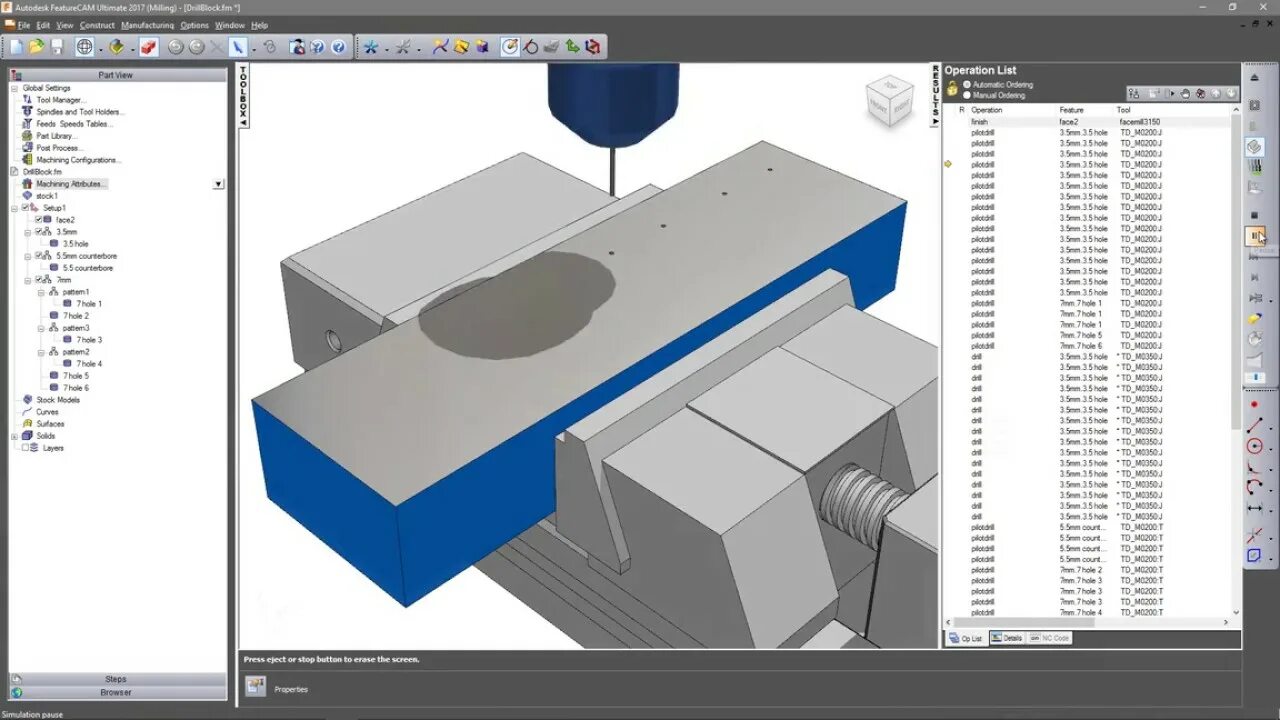Click the red-blue cube icon at toolbar end
1280x720 pixels.
coord(593,46)
